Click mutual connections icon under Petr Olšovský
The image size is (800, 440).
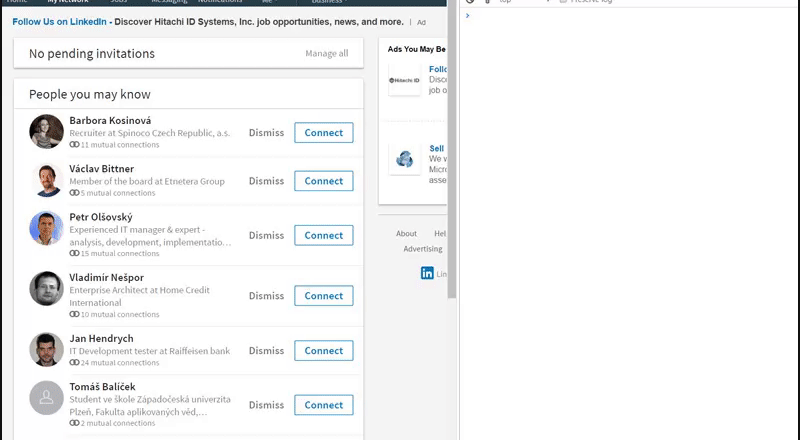point(74,253)
